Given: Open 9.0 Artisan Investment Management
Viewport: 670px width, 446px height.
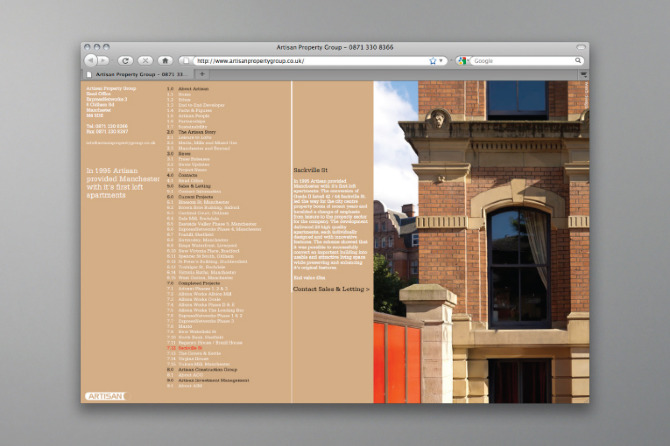Looking at the screenshot, I should 208,380.
